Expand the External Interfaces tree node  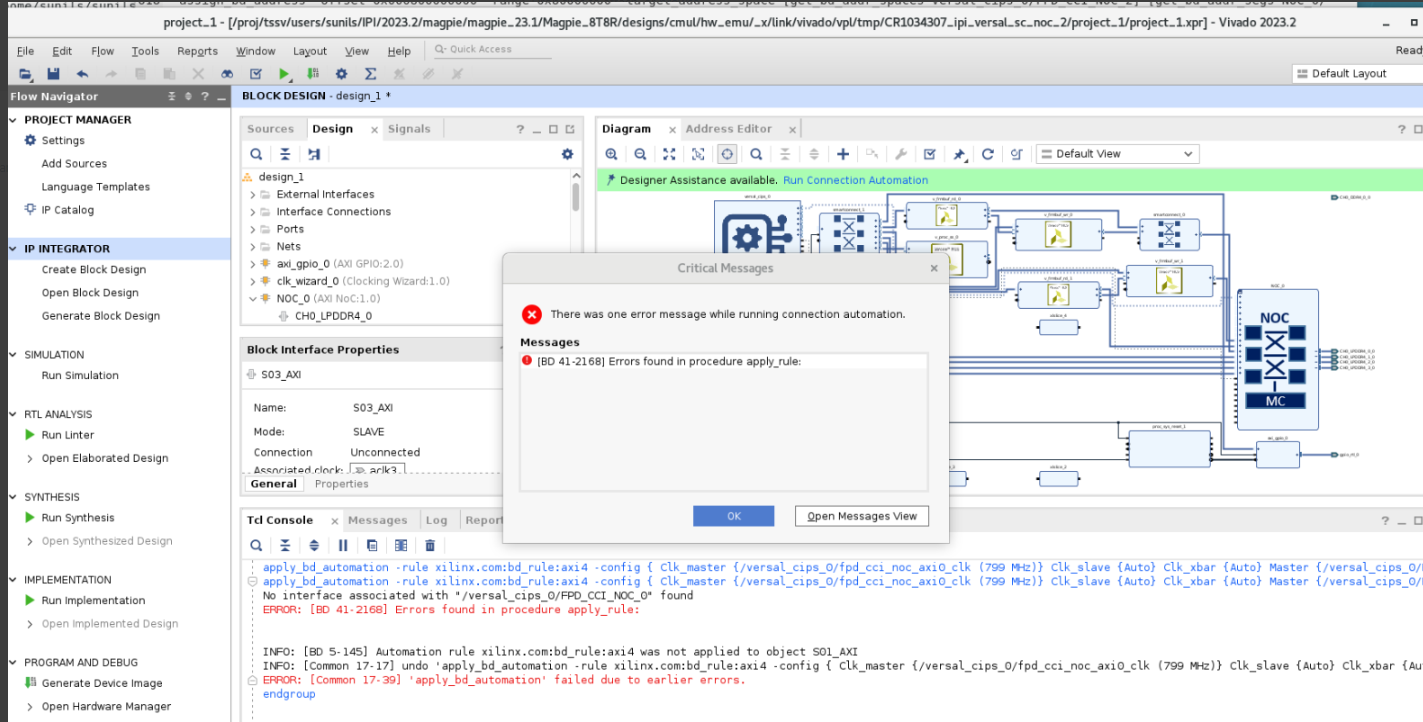[253, 194]
